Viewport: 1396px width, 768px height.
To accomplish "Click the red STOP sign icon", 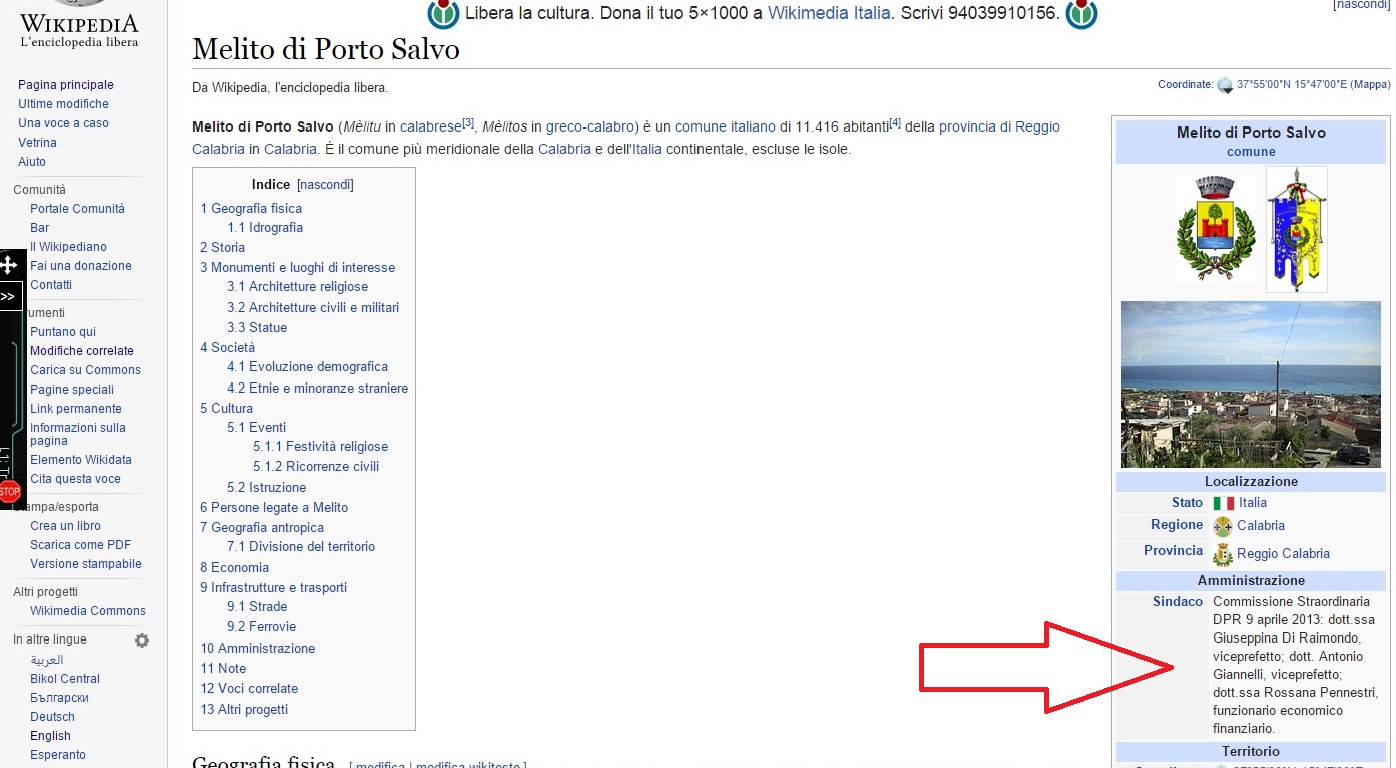I will [10, 491].
